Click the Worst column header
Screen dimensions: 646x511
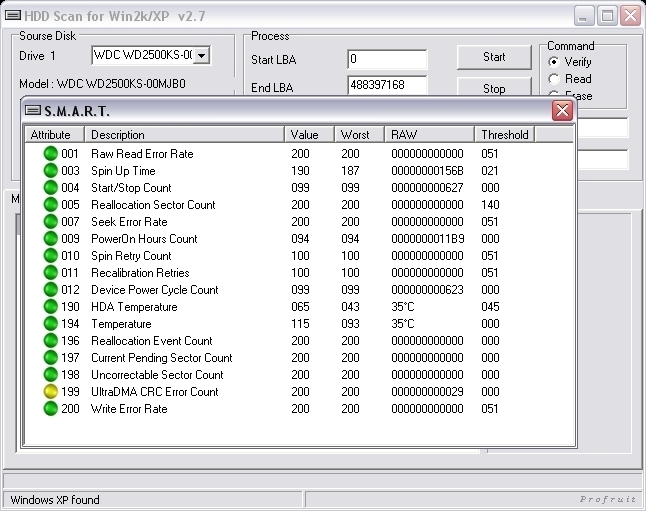pyautogui.click(x=359, y=135)
